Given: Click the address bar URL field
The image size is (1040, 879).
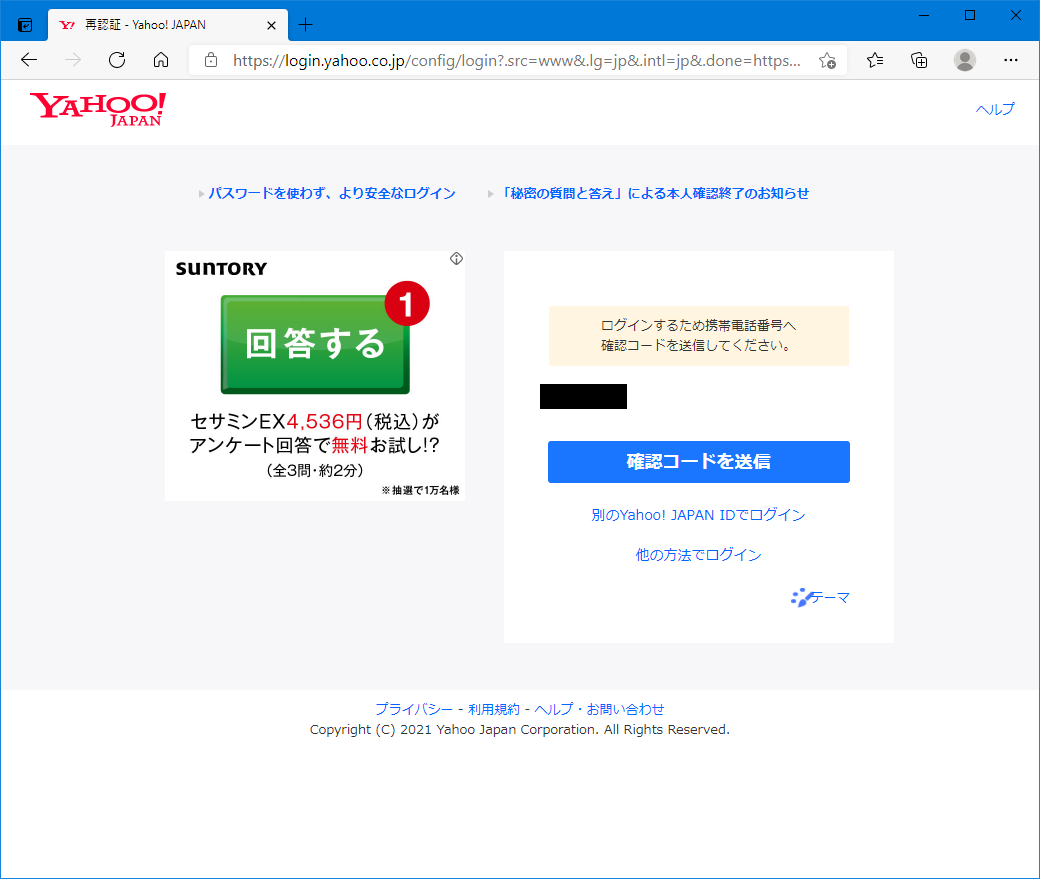Looking at the screenshot, I should [x=515, y=60].
